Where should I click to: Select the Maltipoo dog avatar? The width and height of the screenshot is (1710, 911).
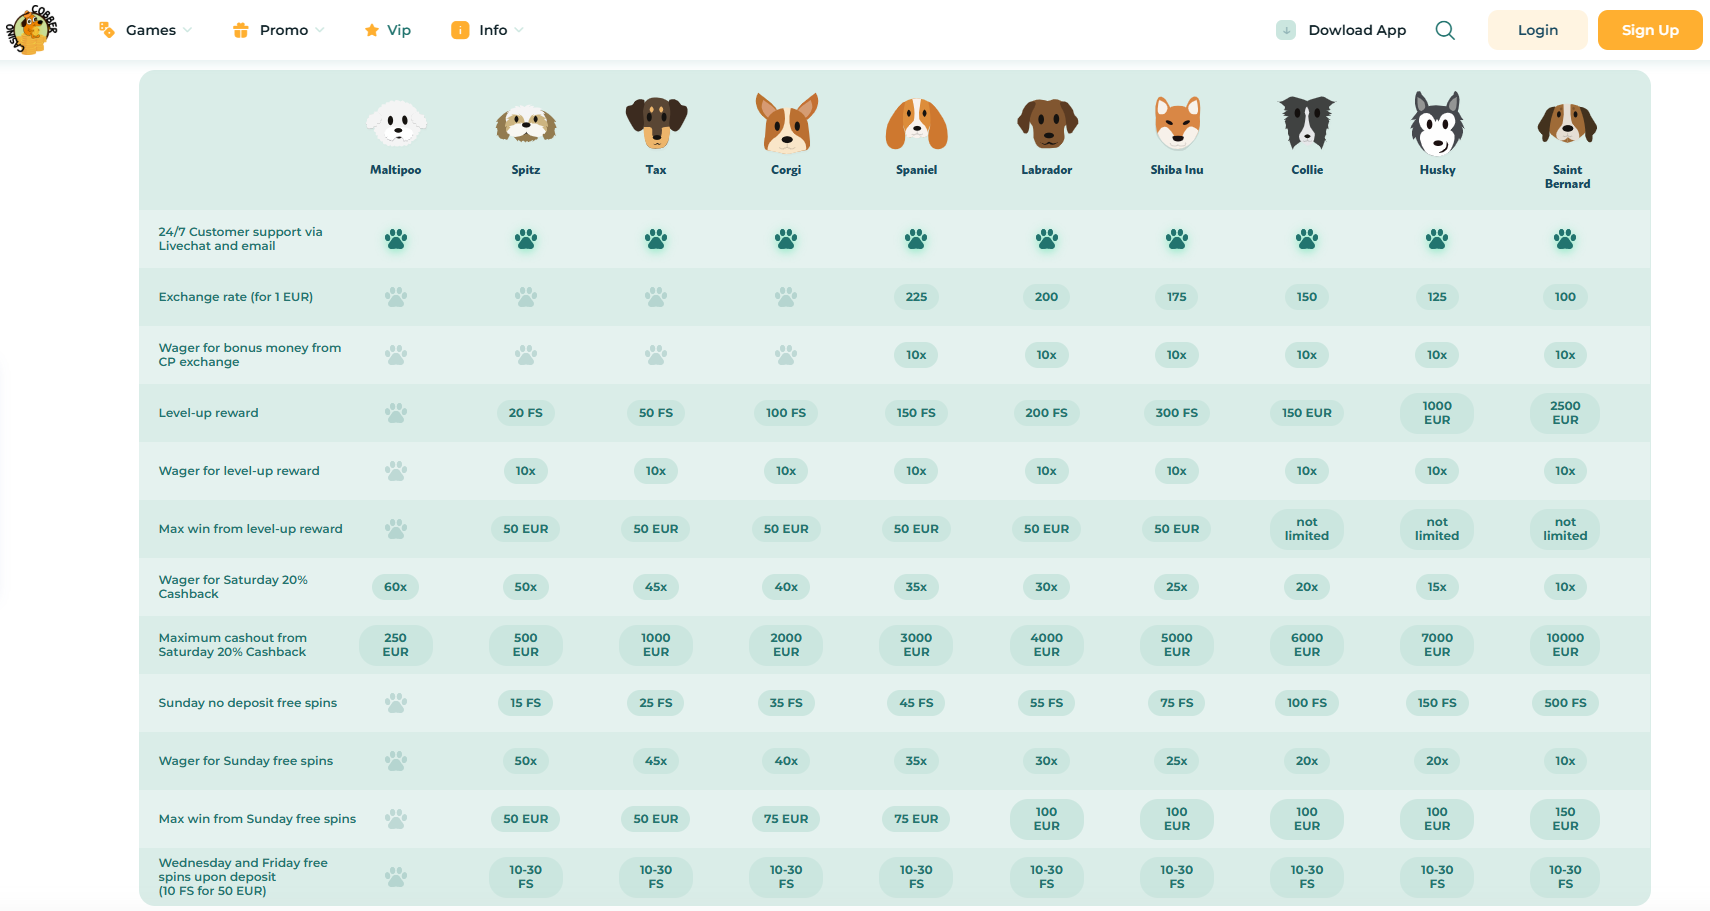coord(396,124)
